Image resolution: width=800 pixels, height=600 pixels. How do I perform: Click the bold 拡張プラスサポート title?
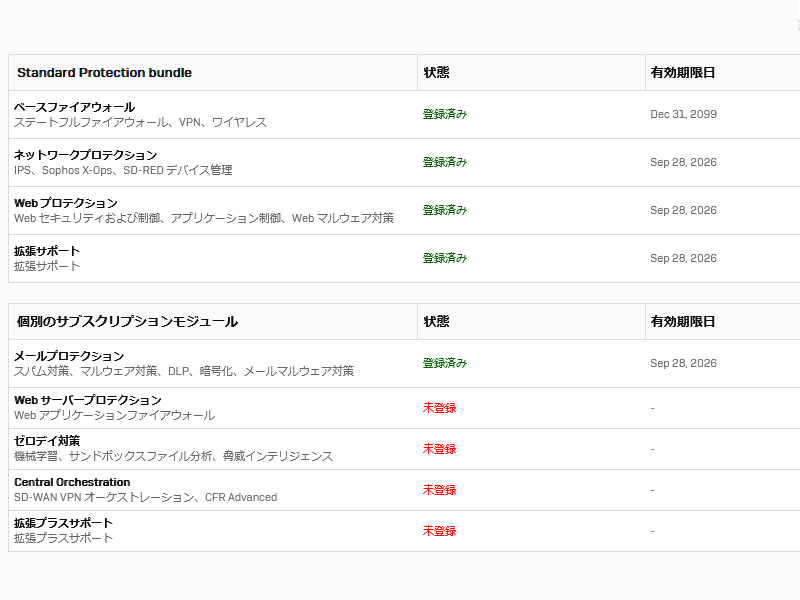(x=63, y=523)
